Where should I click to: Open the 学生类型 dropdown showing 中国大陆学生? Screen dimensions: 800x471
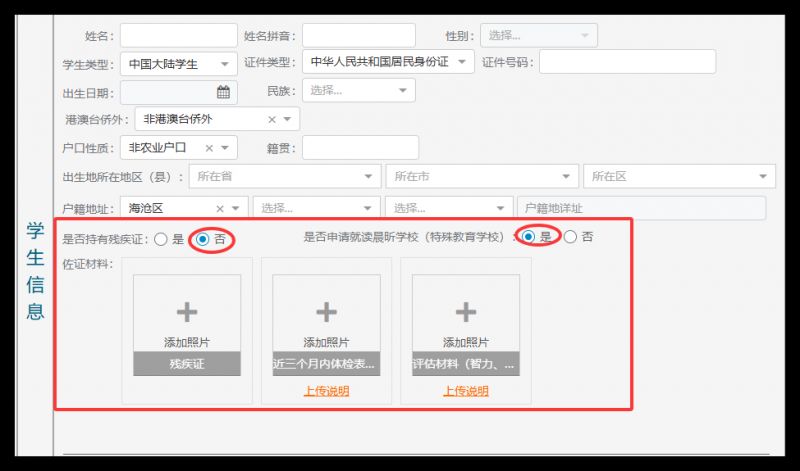coord(179,64)
